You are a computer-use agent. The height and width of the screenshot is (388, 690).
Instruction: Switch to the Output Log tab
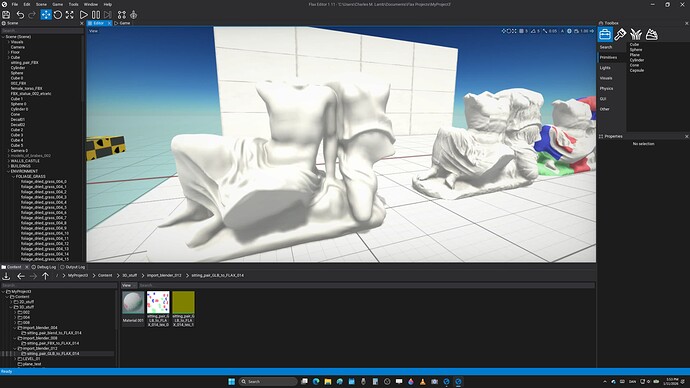pyautogui.click(x=73, y=267)
